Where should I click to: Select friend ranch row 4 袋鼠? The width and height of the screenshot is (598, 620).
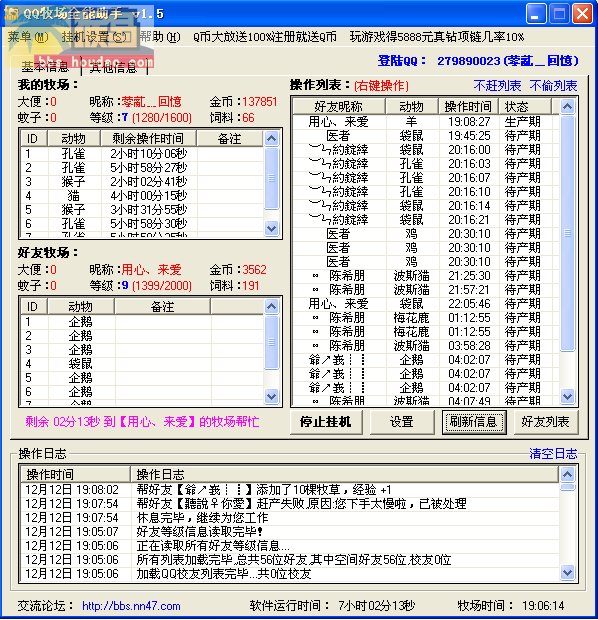(142, 363)
